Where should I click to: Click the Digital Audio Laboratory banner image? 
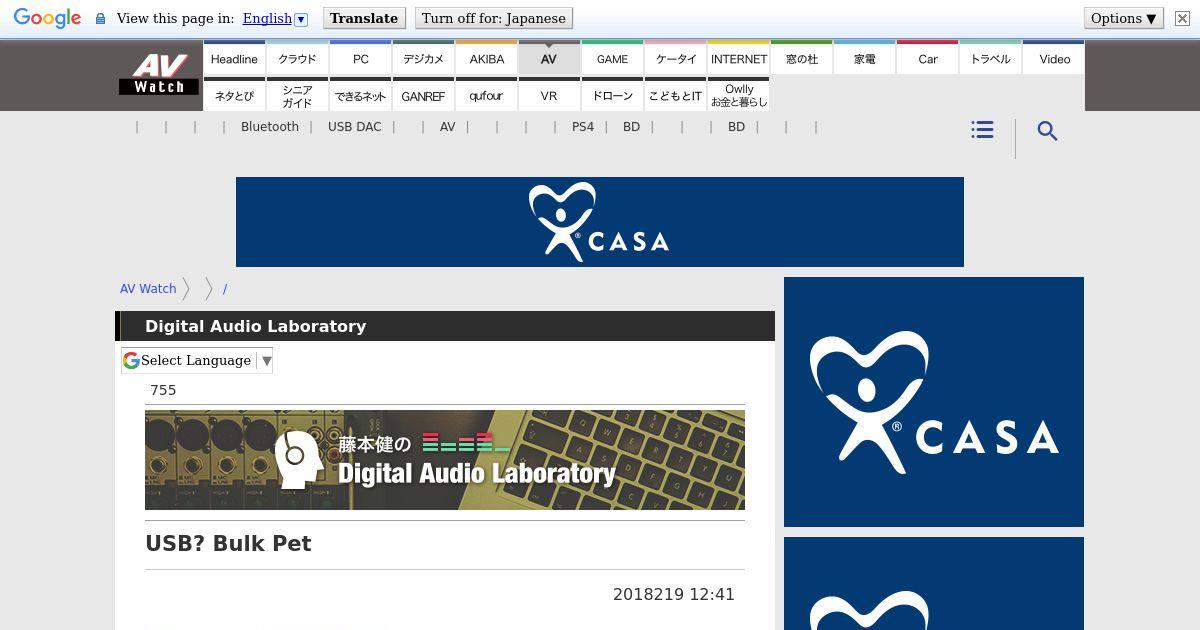tap(445, 460)
